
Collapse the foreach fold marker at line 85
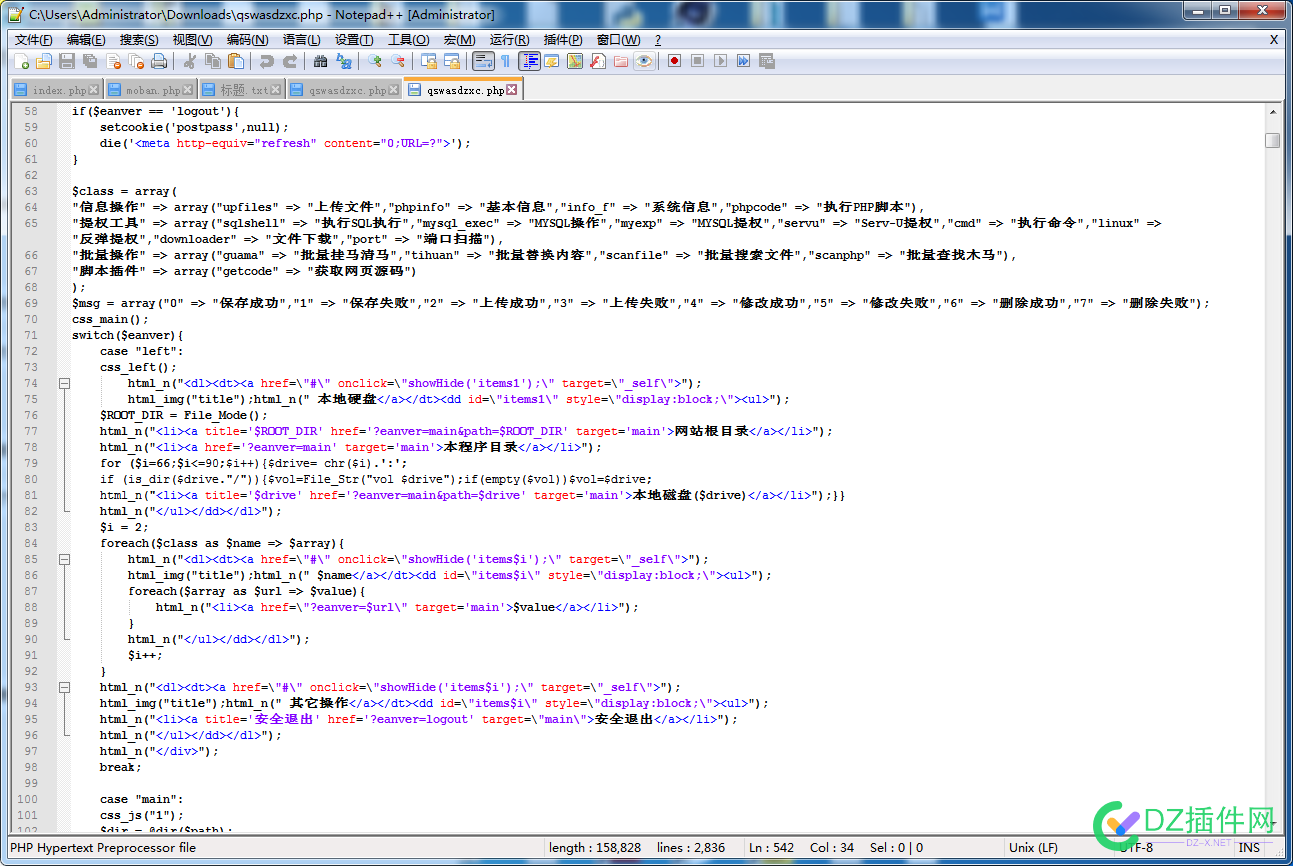pyautogui.click(x=64, y=559)
